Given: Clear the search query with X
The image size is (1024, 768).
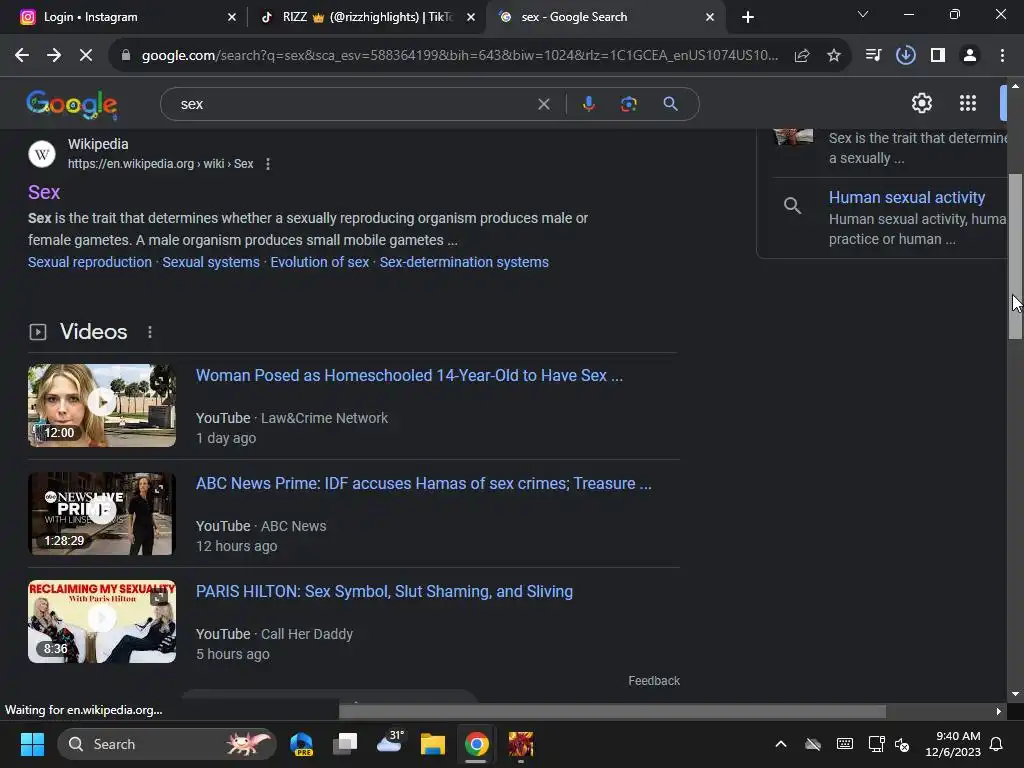Looking at the screenshot, I should coord(543,104).
